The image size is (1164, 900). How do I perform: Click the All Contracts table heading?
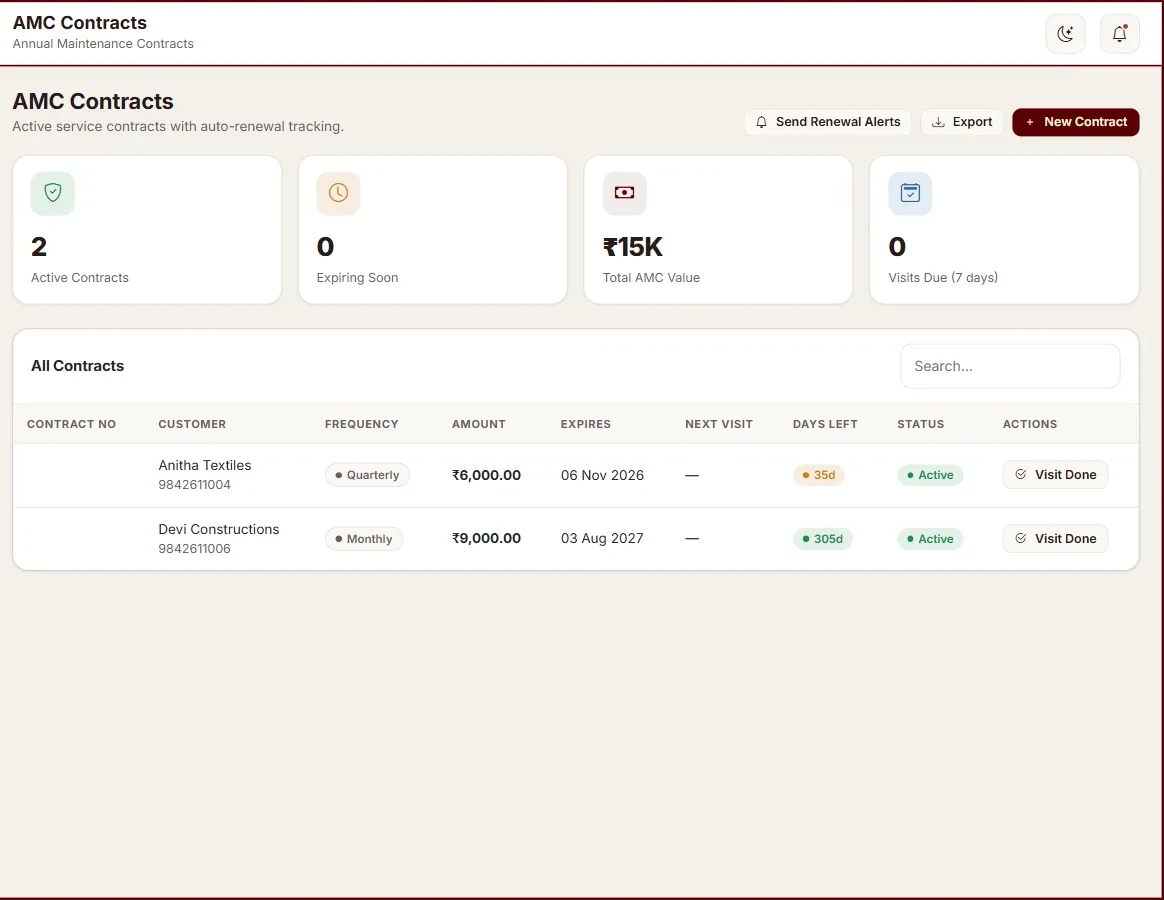coord(77,366)
